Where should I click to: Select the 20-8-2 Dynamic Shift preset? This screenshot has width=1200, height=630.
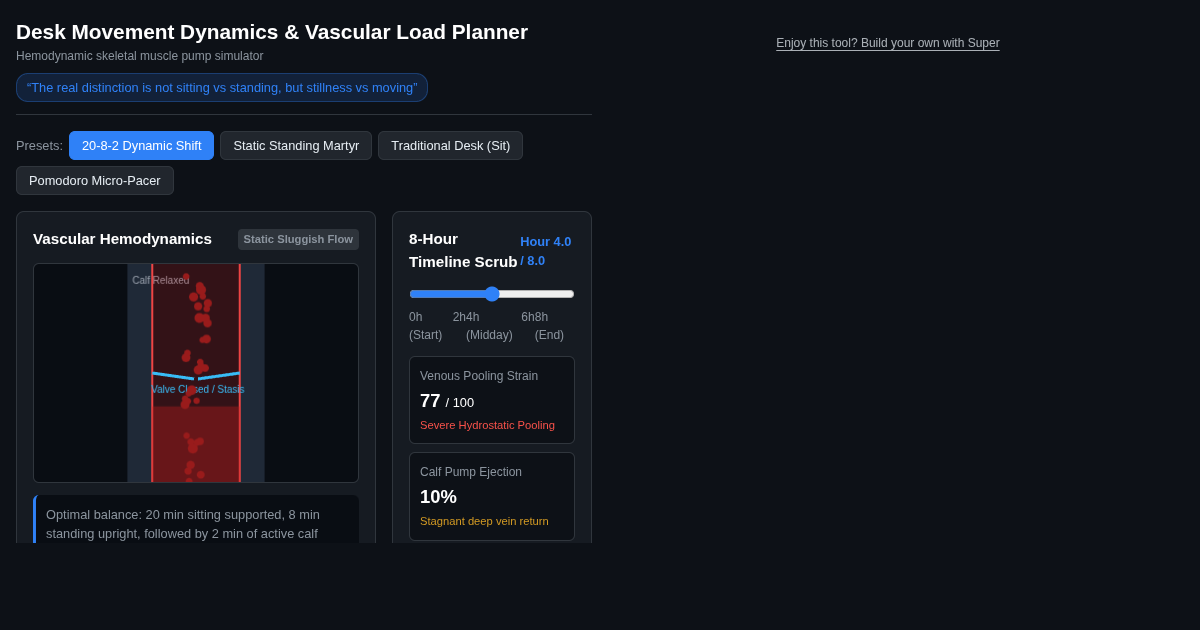coord(141,145)
